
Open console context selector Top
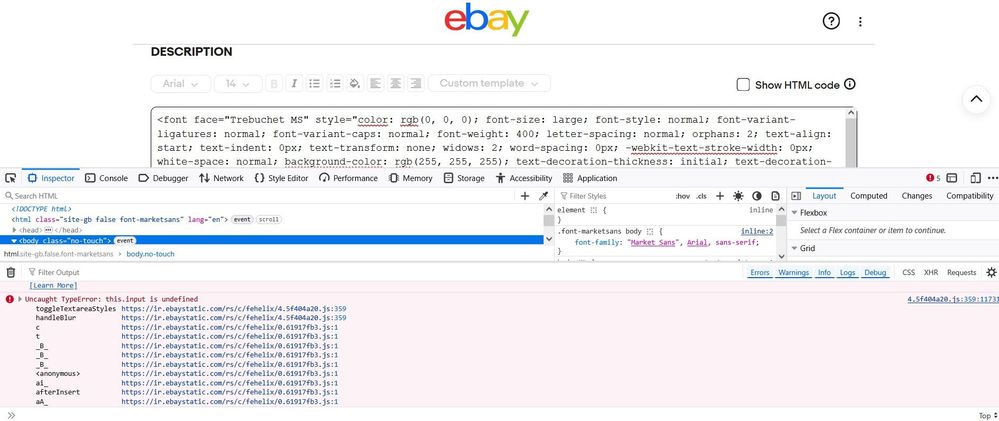pos(988,415)
